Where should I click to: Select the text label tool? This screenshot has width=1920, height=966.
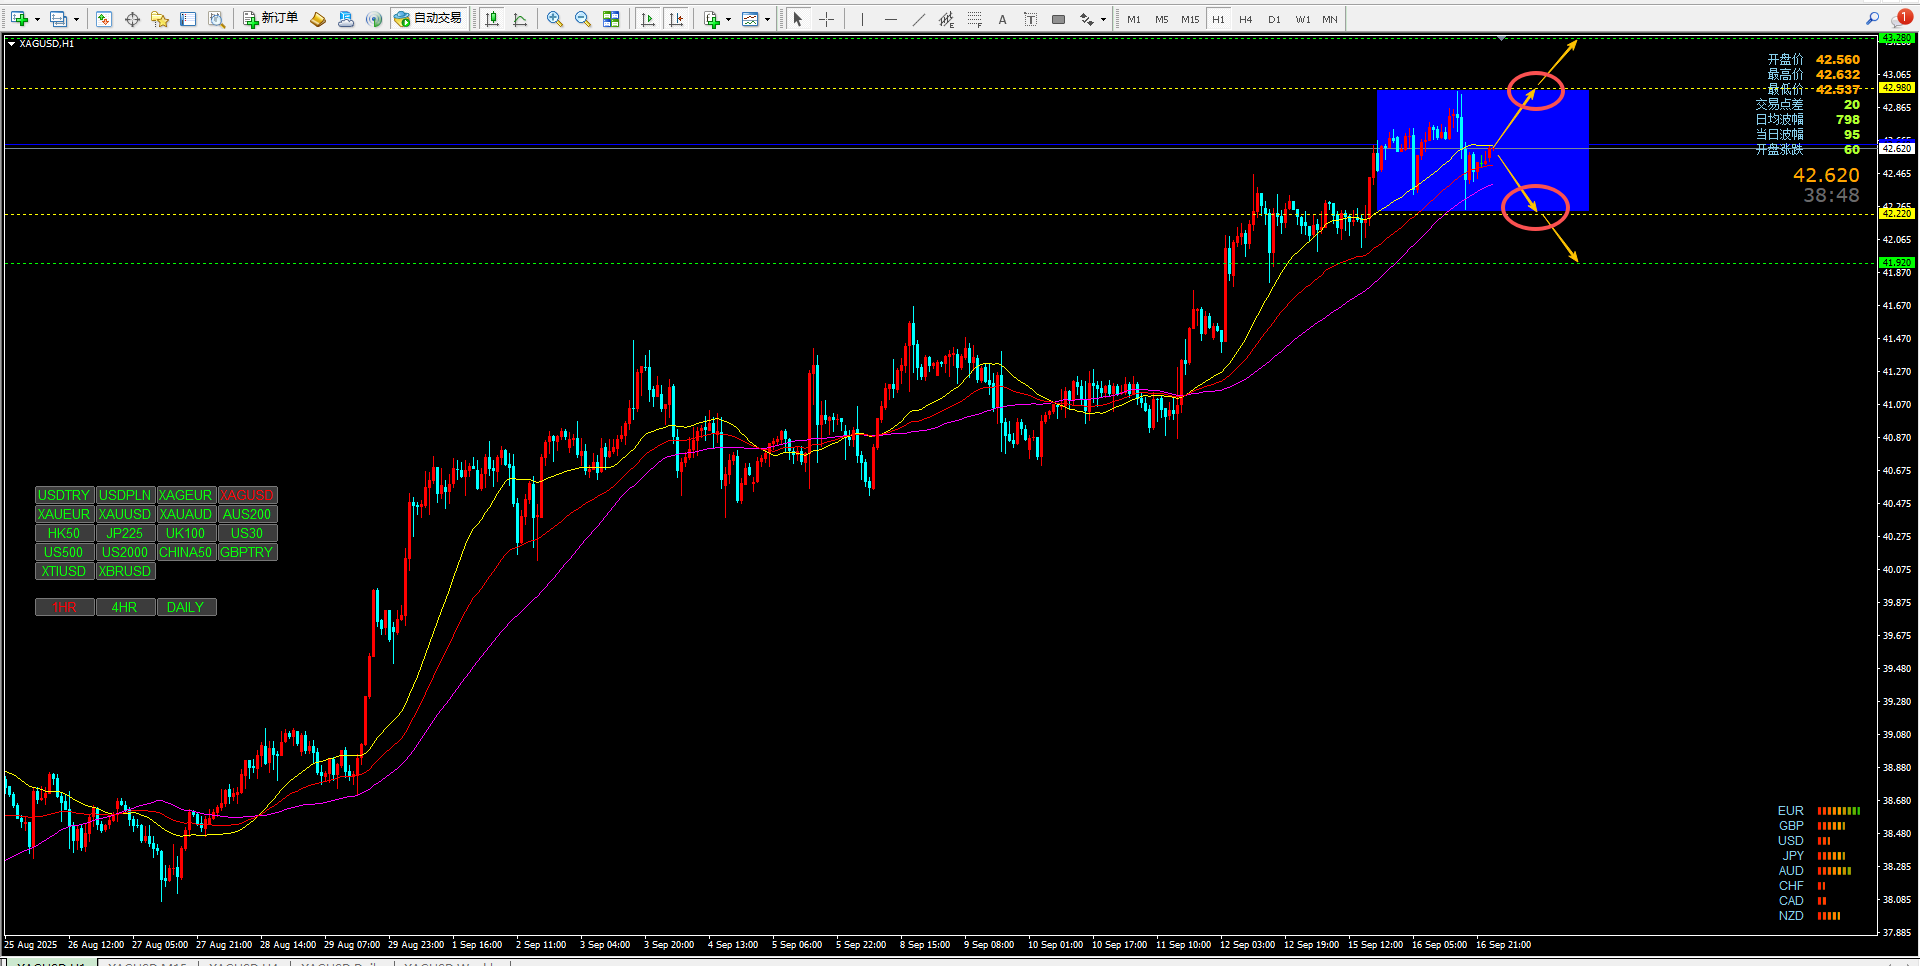[x=1002, y=19]
